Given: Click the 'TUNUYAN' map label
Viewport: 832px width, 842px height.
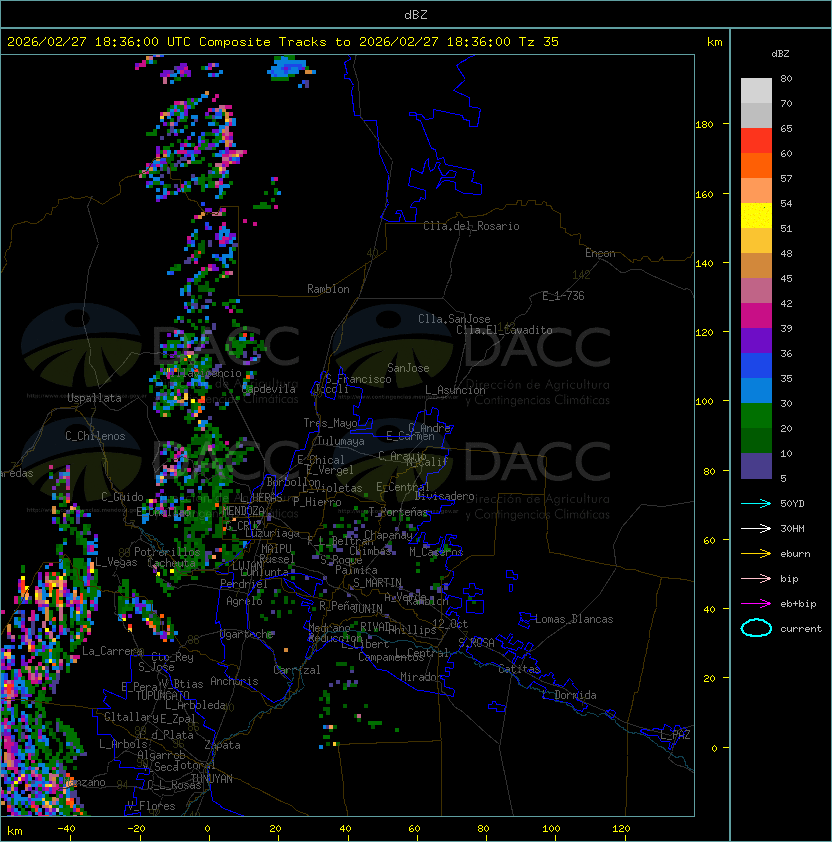Looking at the screenshot, I should pyautogui.click(x=212, y=778).
